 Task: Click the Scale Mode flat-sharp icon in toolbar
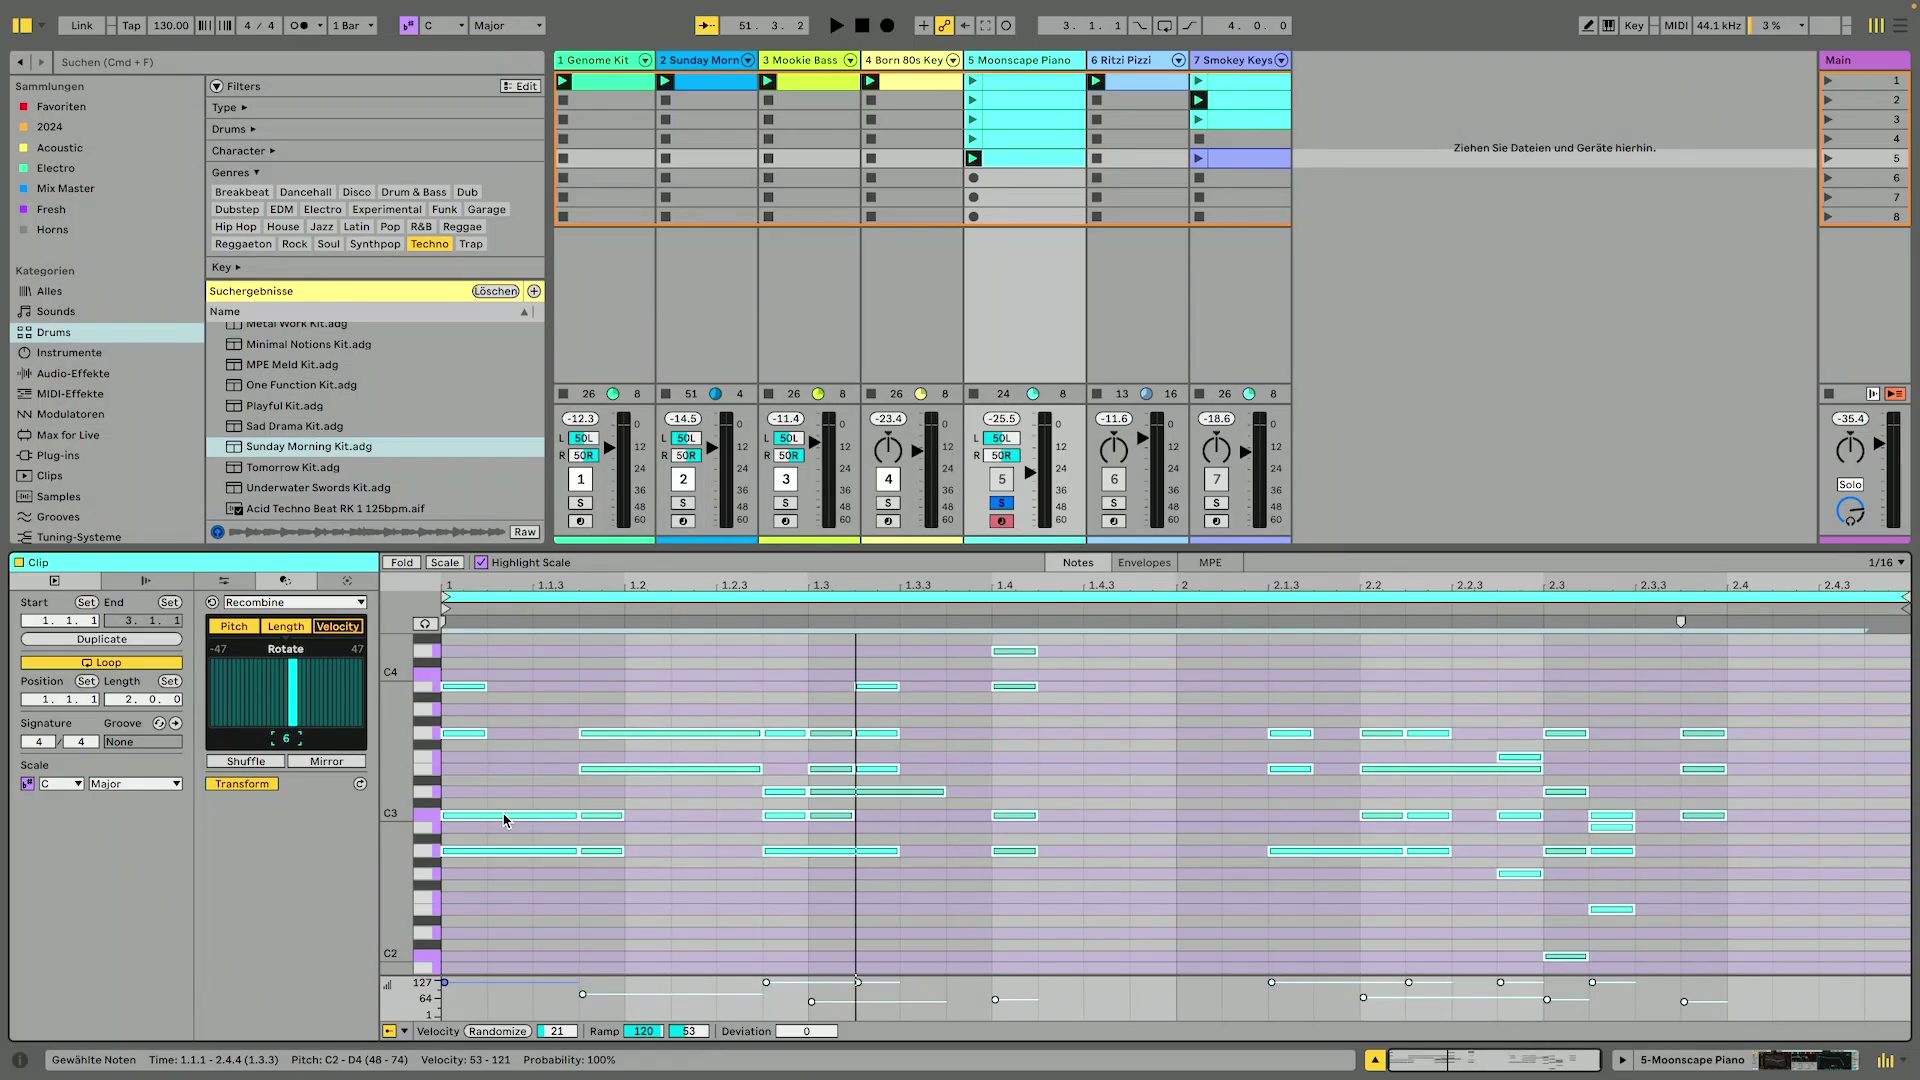[x=408, y=25]
